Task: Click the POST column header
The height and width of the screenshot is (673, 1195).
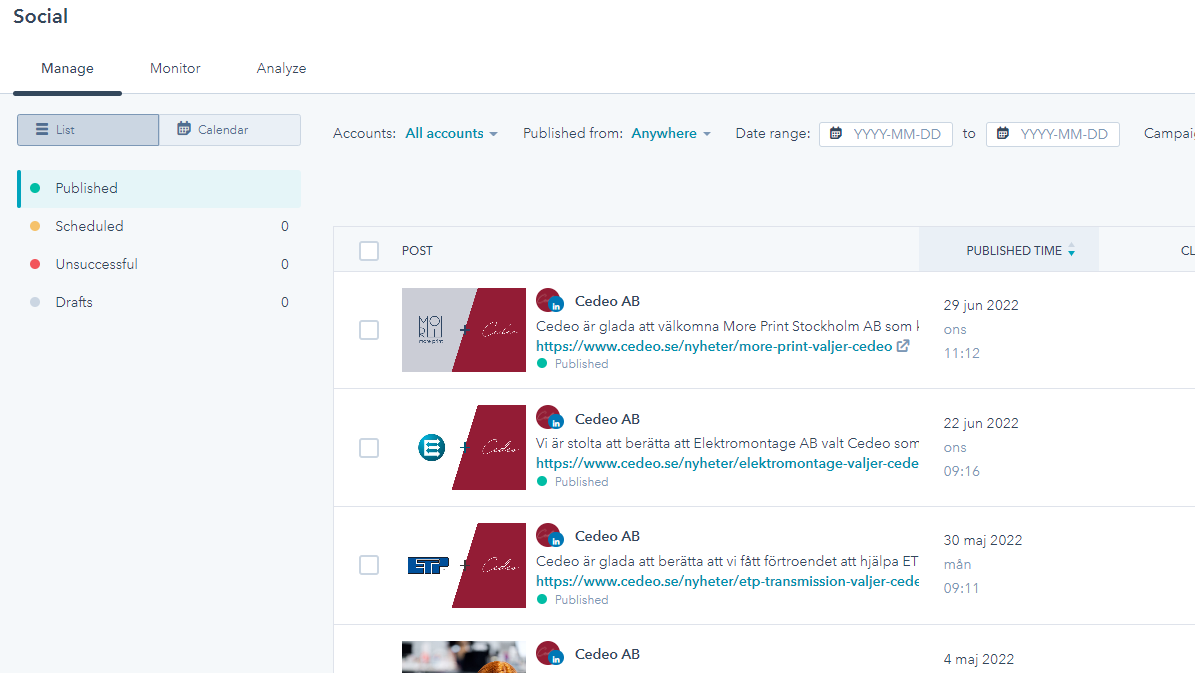Action: coord(417,251)
